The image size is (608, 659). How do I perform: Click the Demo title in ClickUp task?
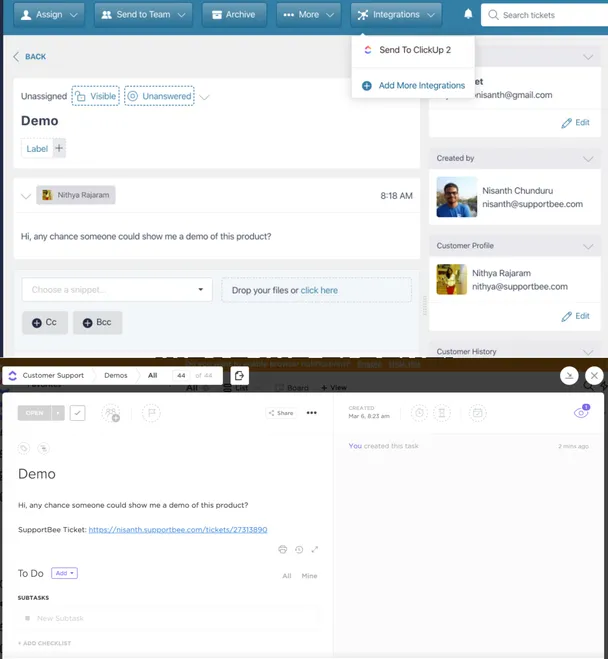[x=37, y=474]
